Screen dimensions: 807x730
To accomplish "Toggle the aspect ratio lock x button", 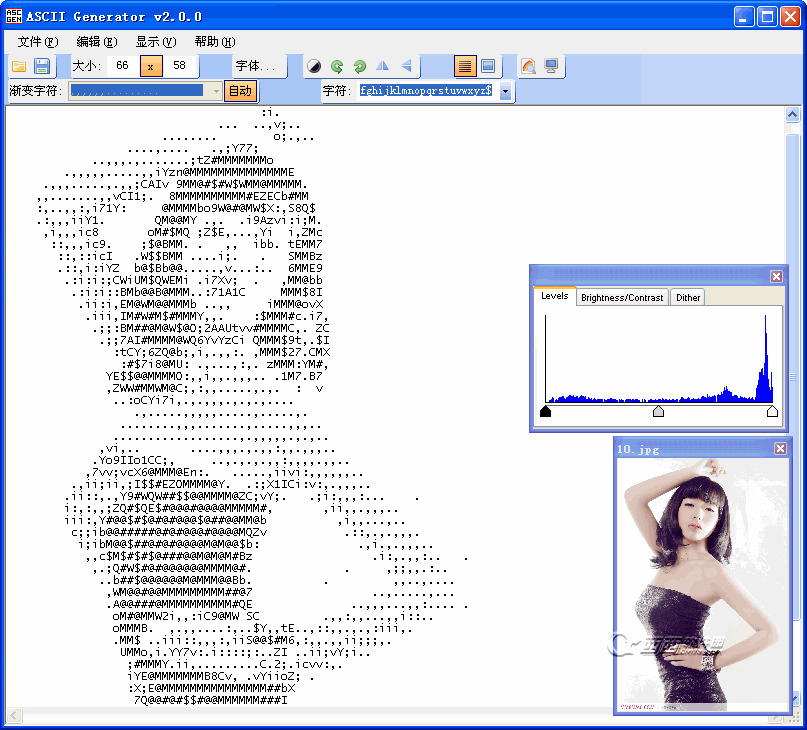I will point(151,66).
